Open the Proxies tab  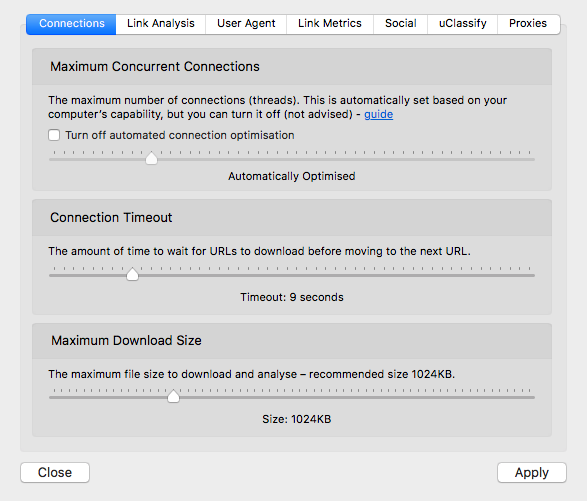point(528,24)
